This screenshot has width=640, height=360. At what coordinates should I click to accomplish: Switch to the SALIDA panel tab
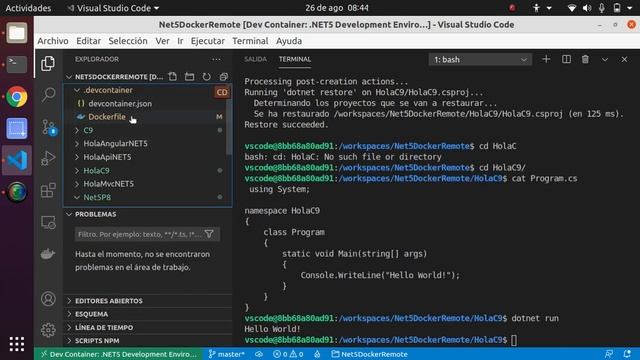point(255,59)
